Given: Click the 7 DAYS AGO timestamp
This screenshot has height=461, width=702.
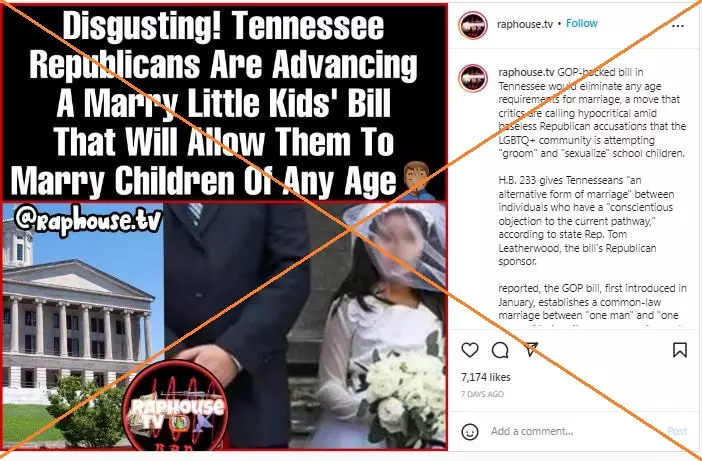Looking at the screenshot, I should pyautogui.click(x=483, y=394).
